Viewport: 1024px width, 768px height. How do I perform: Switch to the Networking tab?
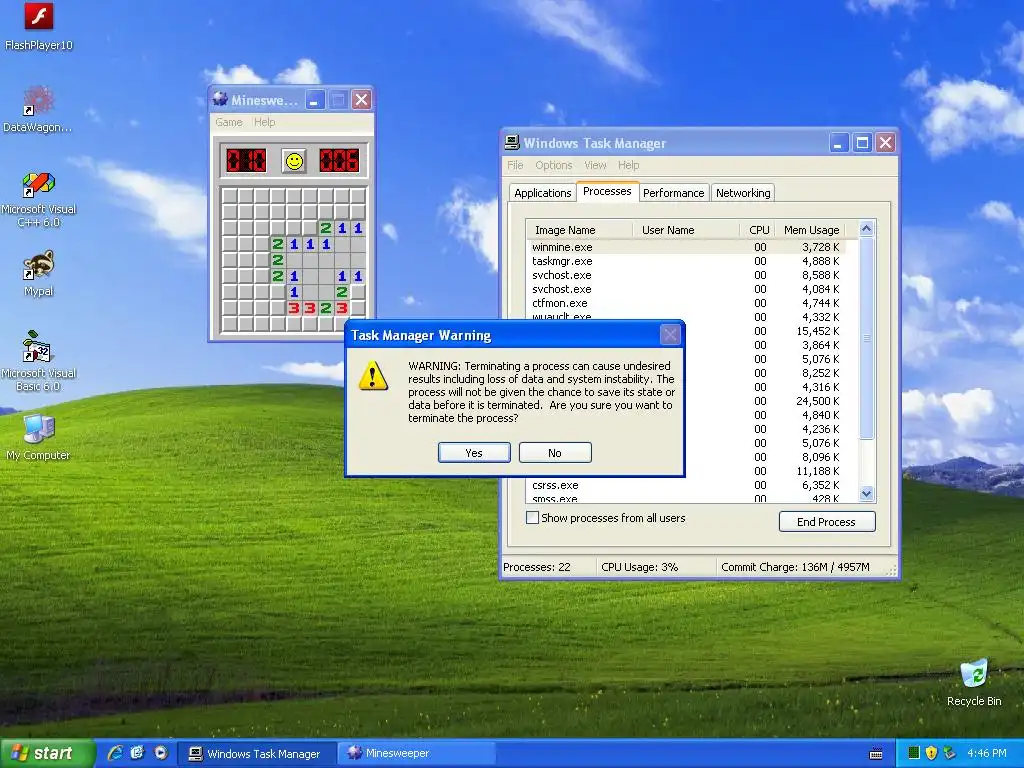point(743,193)
